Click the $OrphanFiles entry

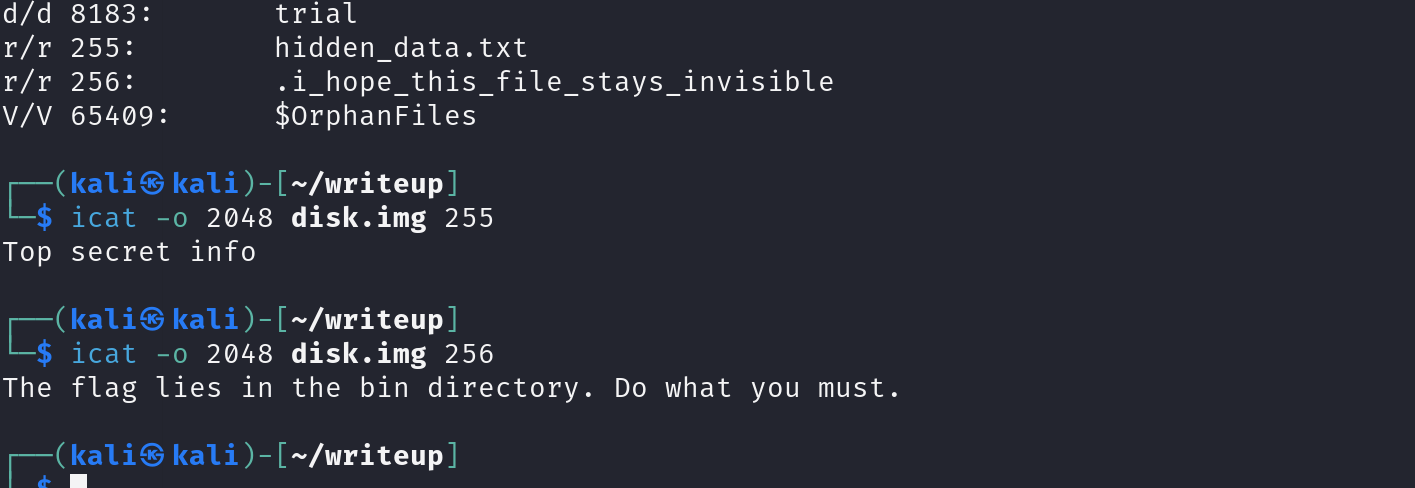[x=376, y=116]
